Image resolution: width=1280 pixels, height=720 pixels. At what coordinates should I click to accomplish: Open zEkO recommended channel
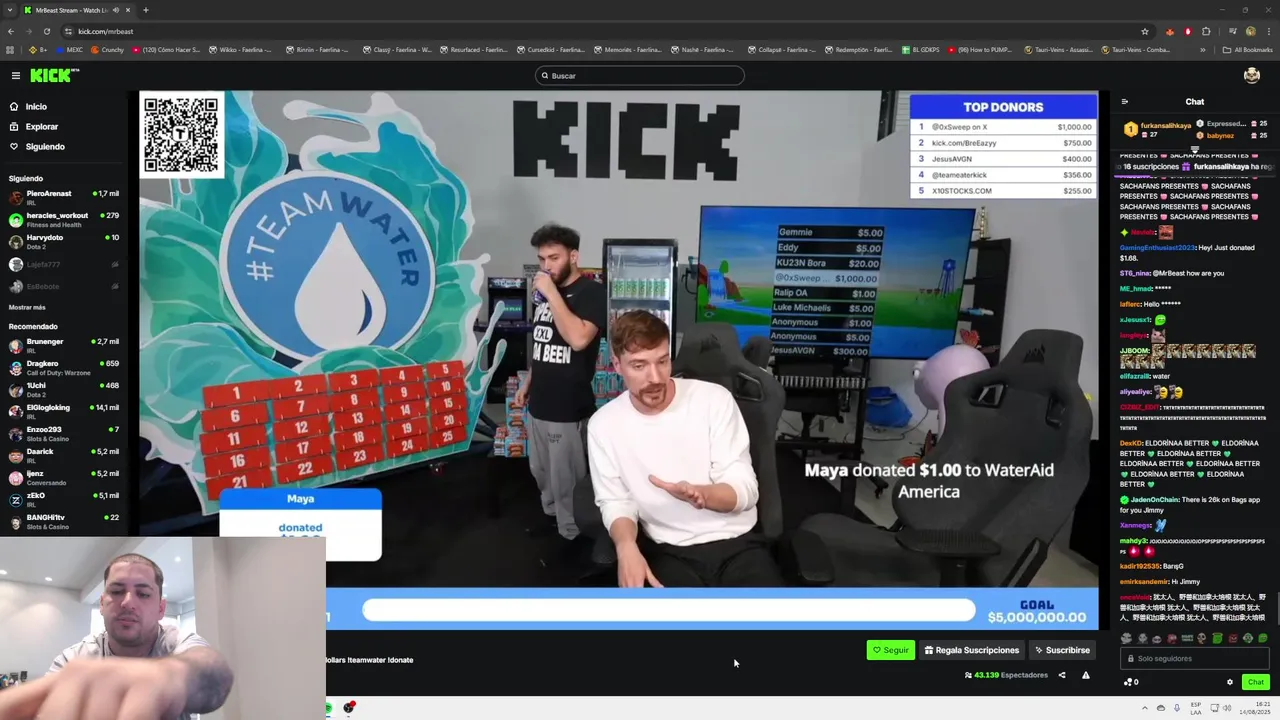[64, 499]
